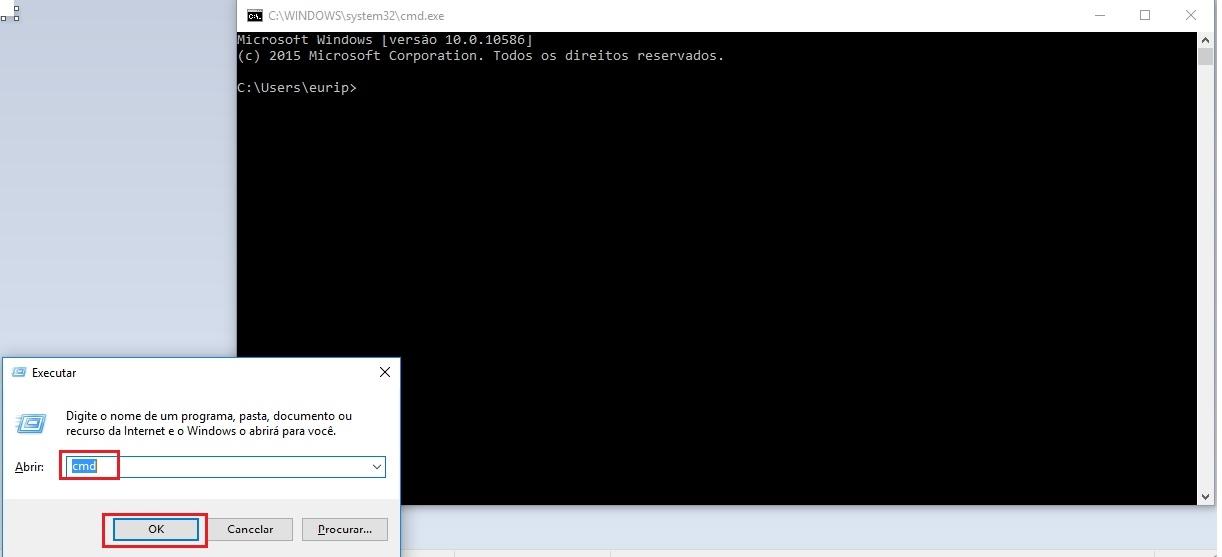Click the cmd.exe window title text
The image size is (1222, 557).
tap(356, 16)
